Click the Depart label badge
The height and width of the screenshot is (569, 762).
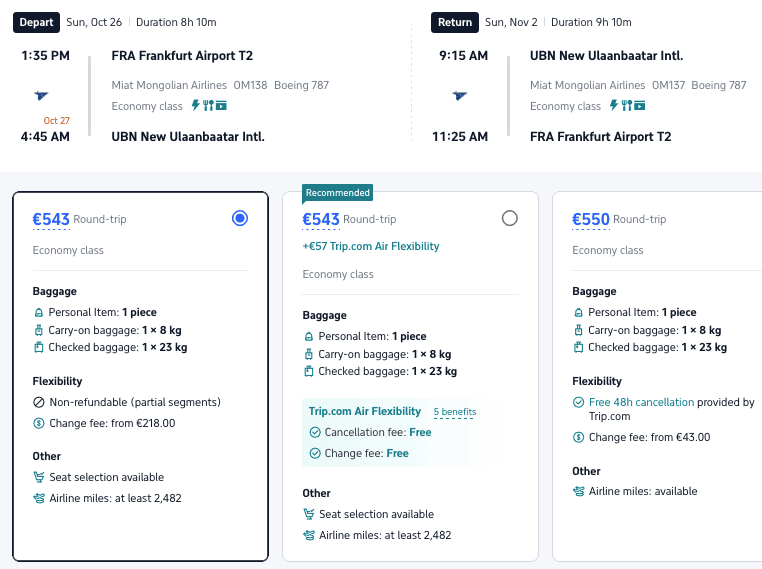point(36,22)
